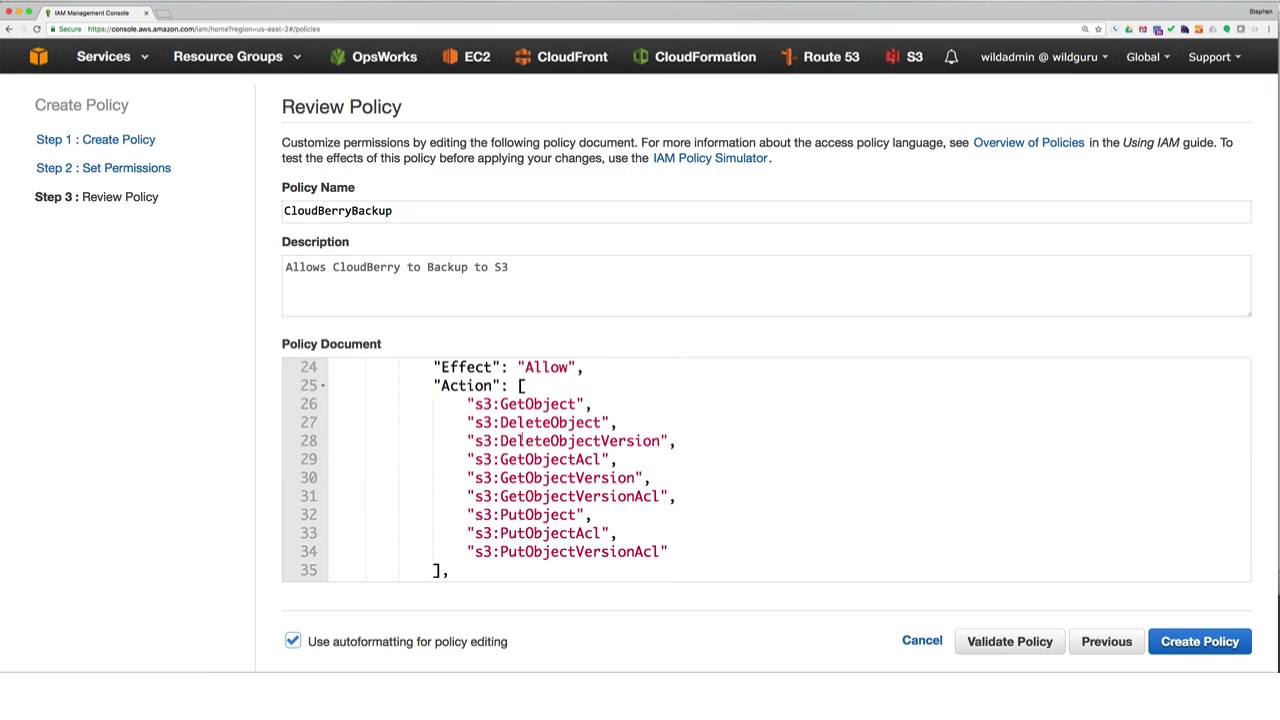Open the S3 shortcut icon

tap(892, 57)
